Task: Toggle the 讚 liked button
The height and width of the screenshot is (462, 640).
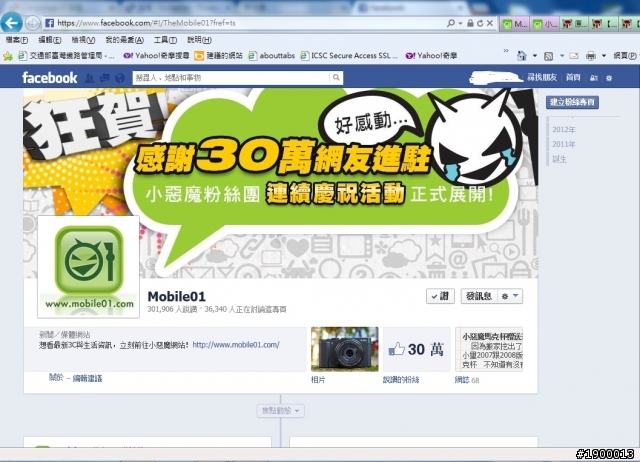Action: click(x=440, y=296)
